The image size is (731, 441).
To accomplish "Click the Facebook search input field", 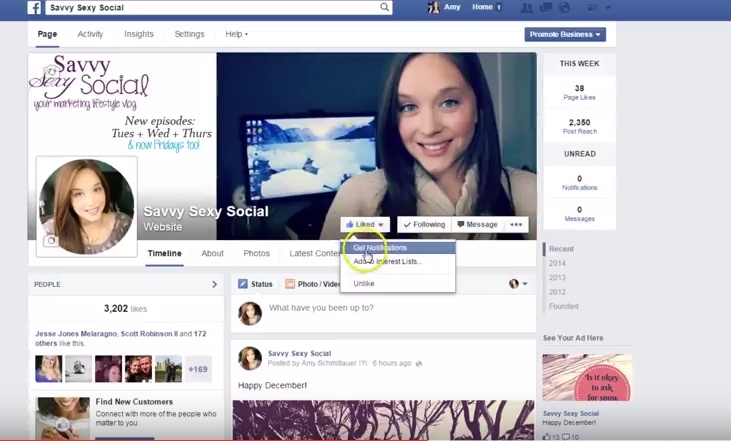I will 212,7.
